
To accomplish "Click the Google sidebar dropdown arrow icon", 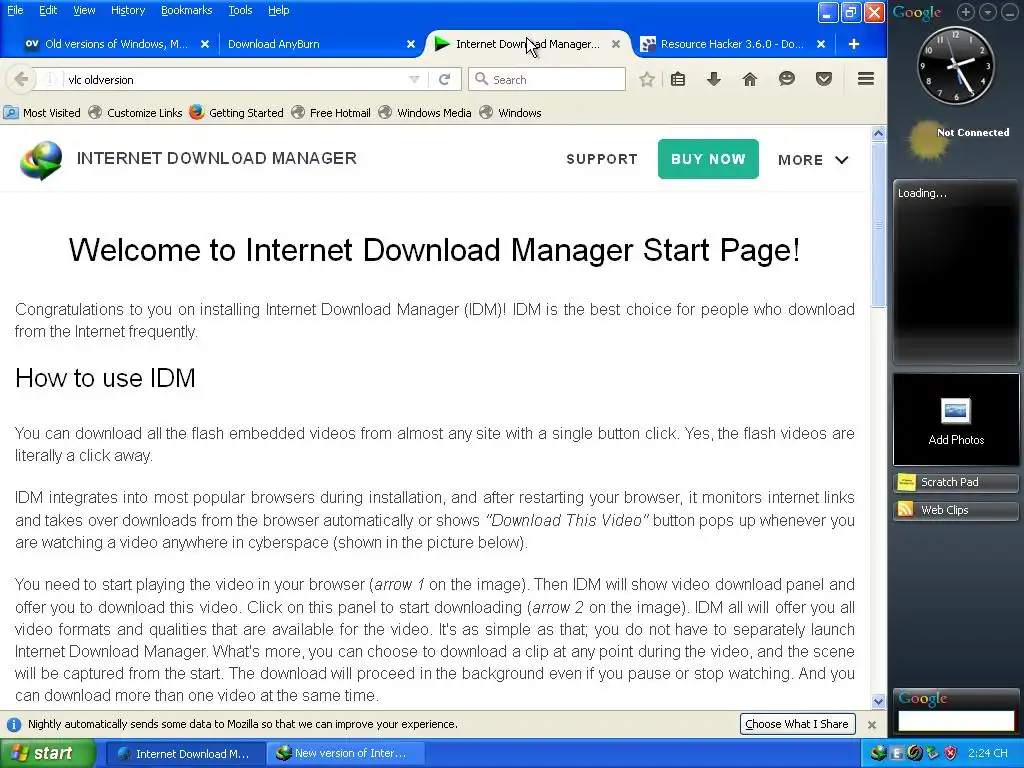I will [988, 12].
